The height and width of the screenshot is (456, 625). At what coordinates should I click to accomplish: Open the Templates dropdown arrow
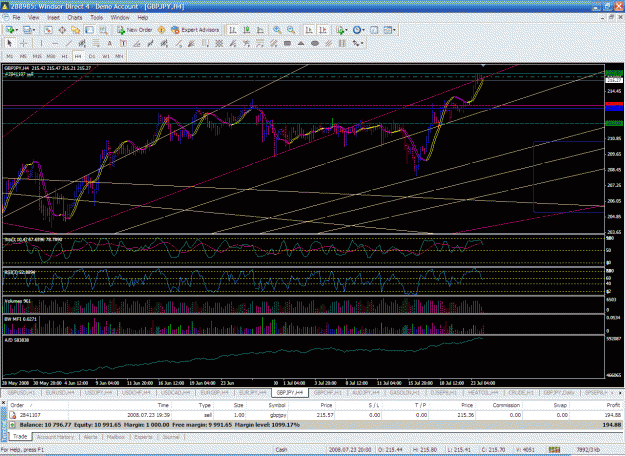click(394, 30)
